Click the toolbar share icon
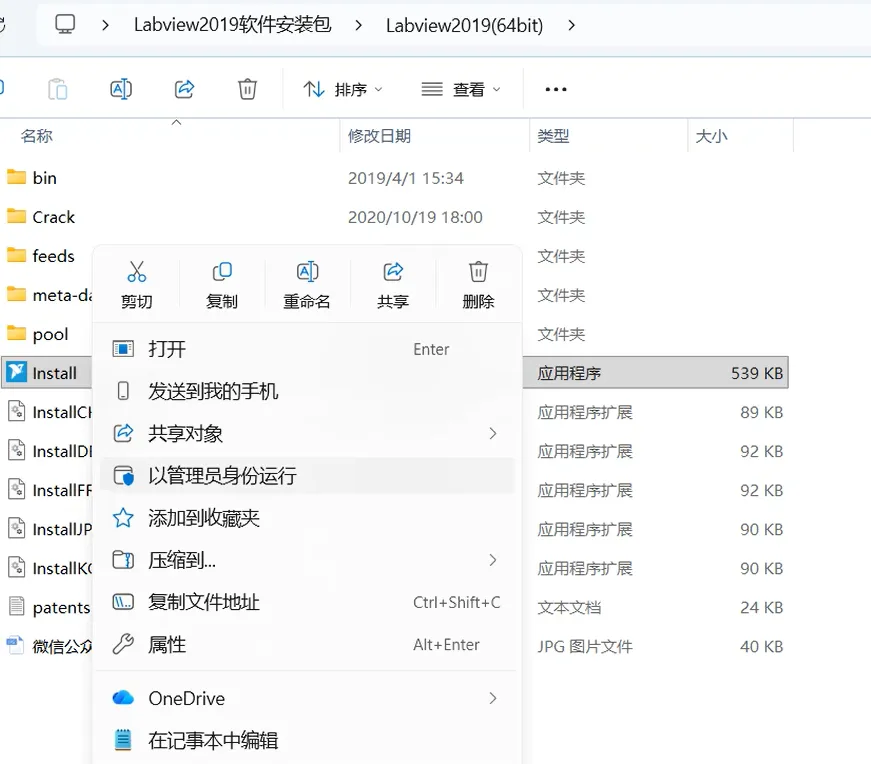Screen dimensions: 871x764 tap(184, 89)
